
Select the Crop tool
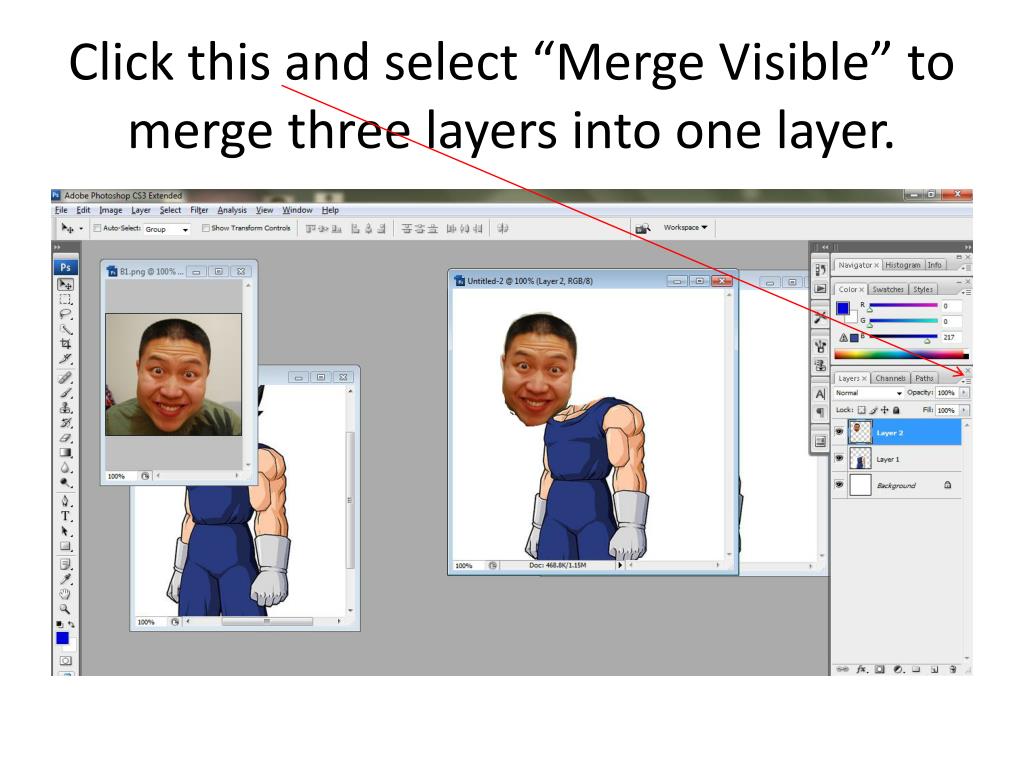point(65,344)
